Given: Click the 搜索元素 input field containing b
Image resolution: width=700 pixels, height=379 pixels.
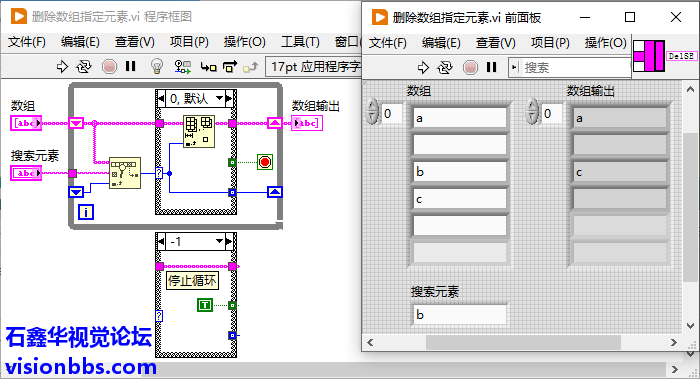Looking at the screenshot, I should click(x=460, y=315).
